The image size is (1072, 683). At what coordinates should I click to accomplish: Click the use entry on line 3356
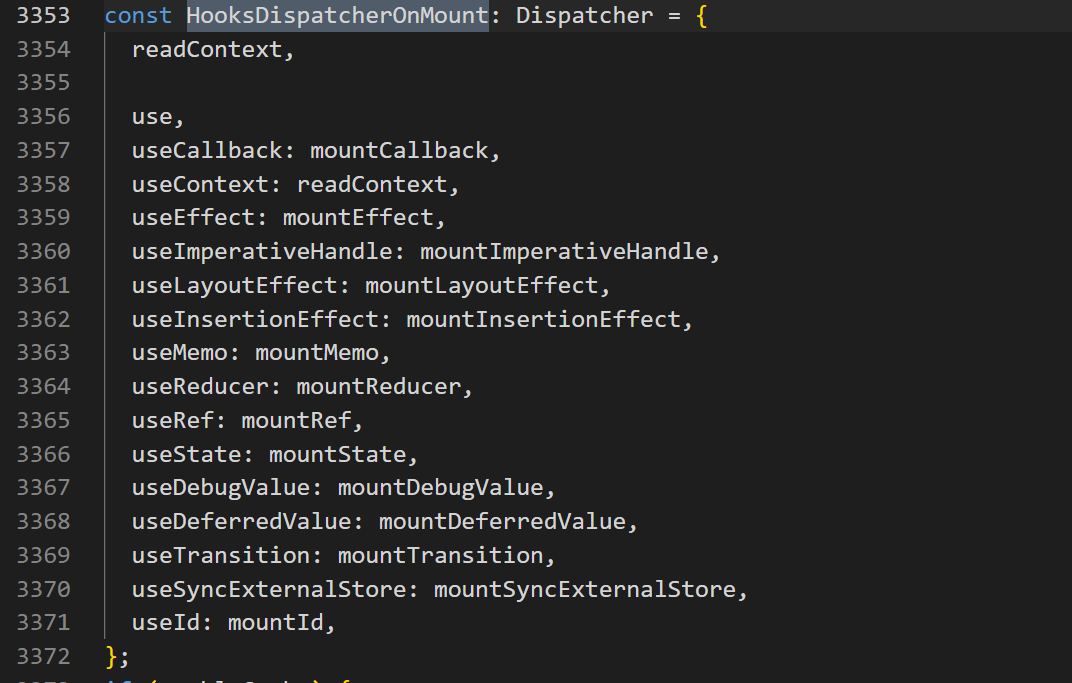tap(152, 117)
